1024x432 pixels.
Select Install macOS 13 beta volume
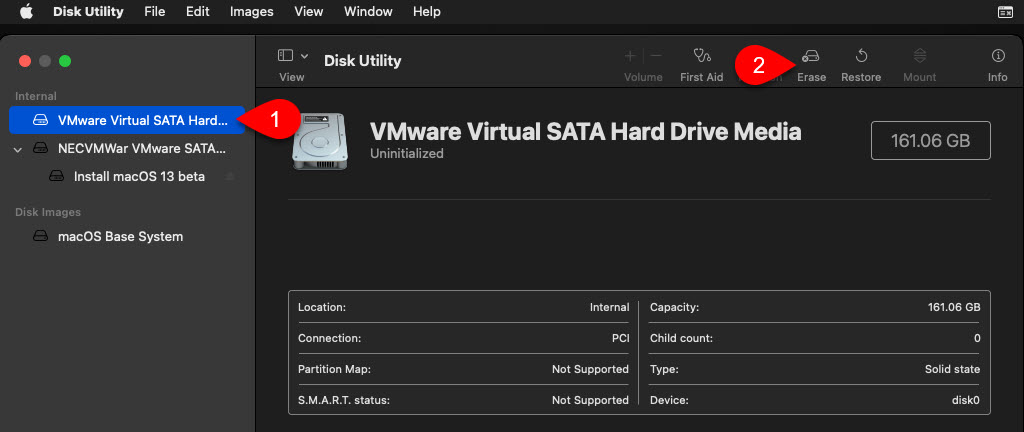click(139, 177)
